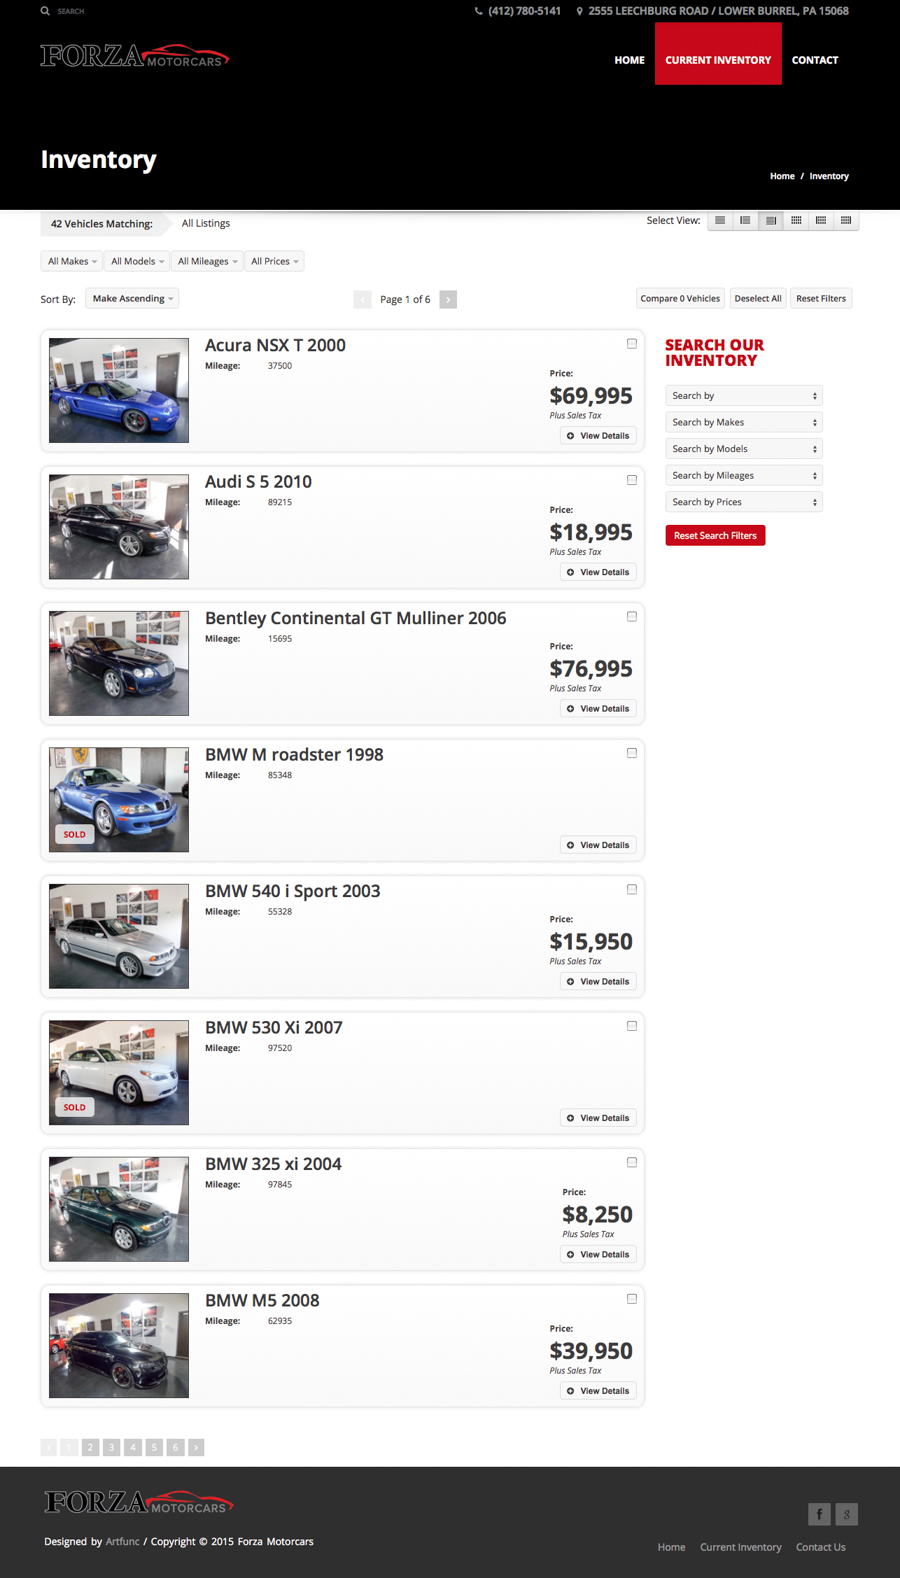
Task: Tick compare checkbox for Audi S 5 2010
Action: click(x=632, y=480)
